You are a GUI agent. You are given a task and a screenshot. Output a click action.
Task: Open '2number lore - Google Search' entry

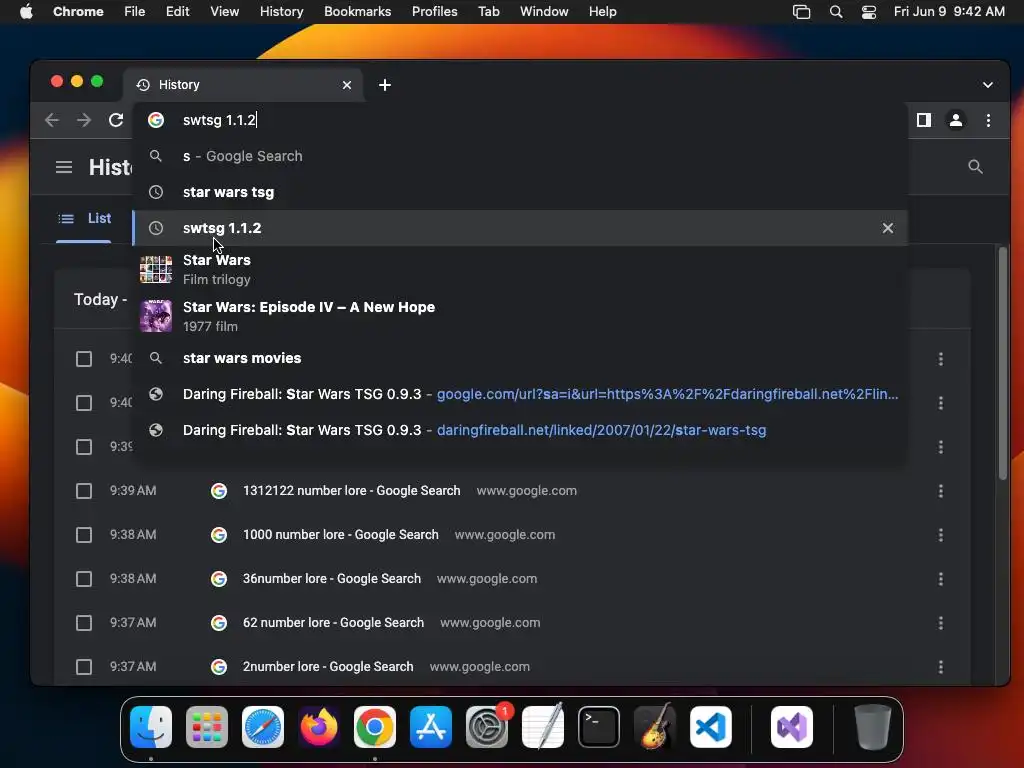pos(328,667)
